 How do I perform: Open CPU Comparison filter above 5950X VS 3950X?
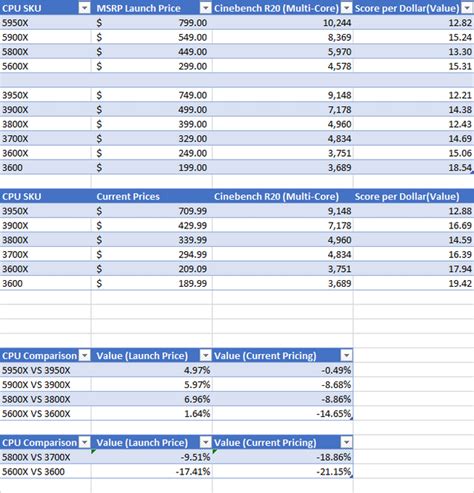[x=85, y=356]
